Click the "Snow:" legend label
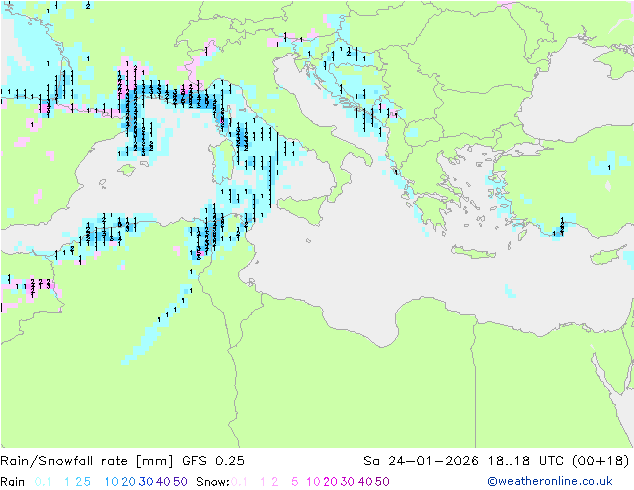The image size is (634, 490). (x=213, y=482)
